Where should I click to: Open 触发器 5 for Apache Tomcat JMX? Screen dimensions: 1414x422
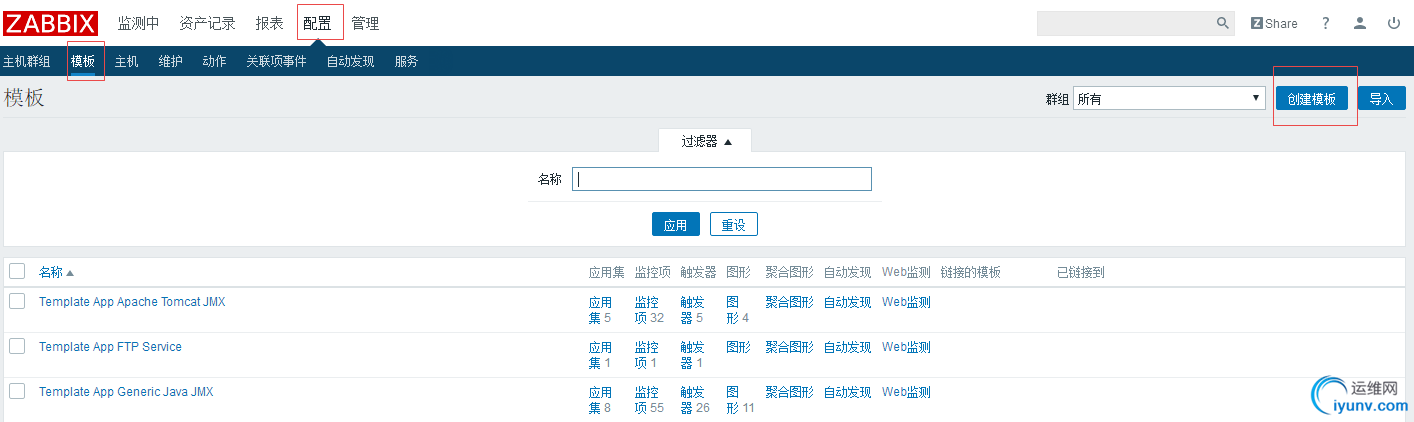(692, 310)
